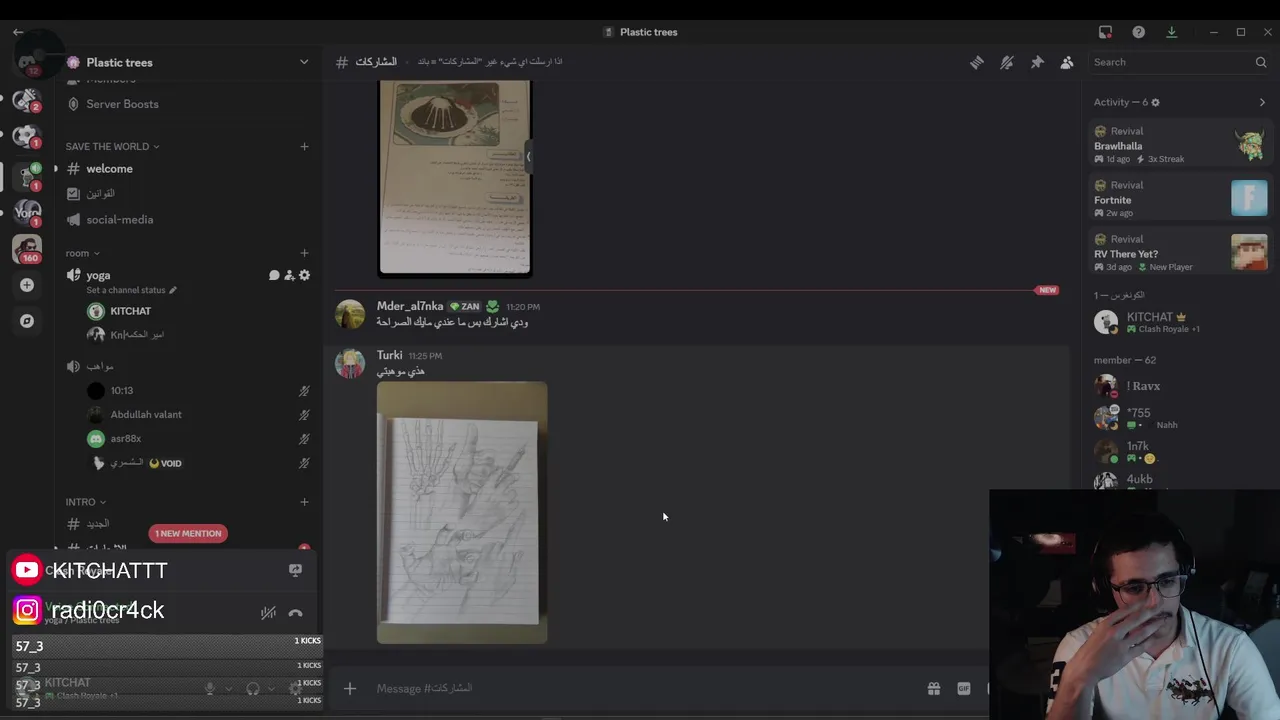Toggle noise suppression icon

click(268, 613)
